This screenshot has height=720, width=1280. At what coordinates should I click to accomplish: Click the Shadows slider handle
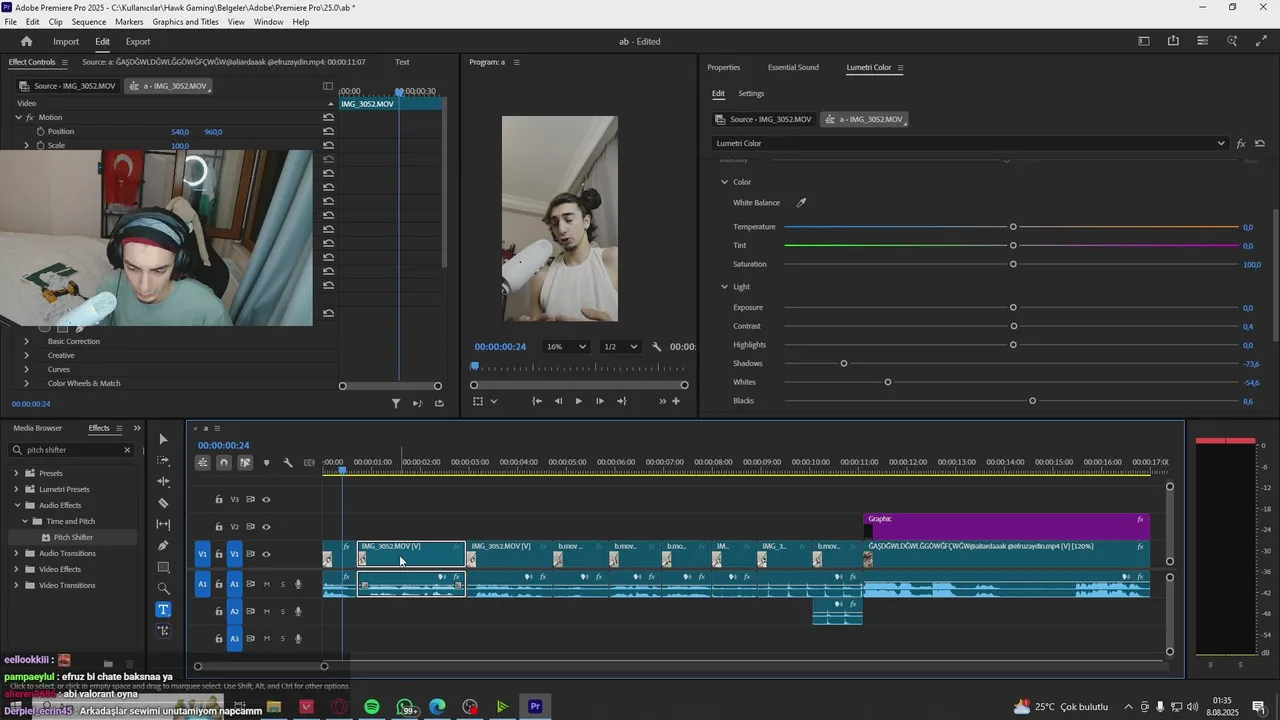(844, 364)
